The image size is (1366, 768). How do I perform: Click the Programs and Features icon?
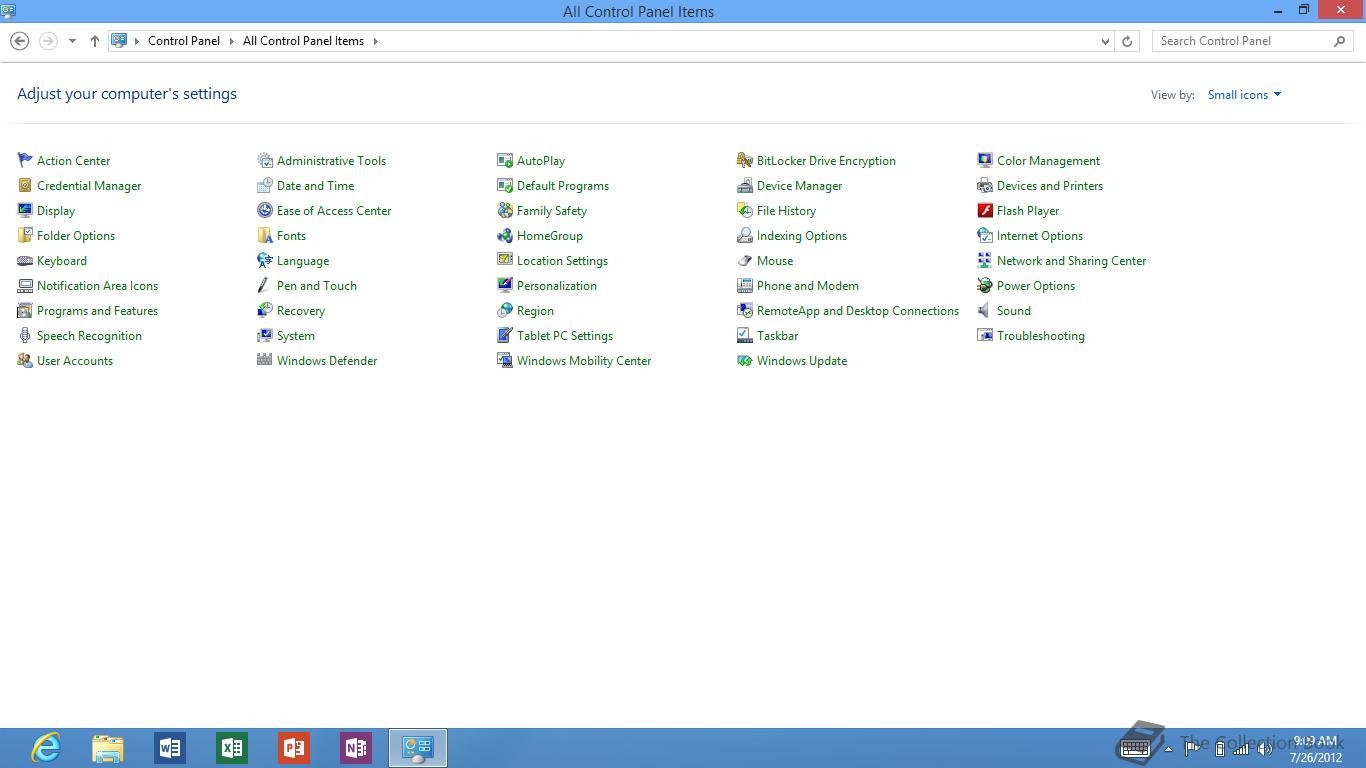(x=25, y=310)
